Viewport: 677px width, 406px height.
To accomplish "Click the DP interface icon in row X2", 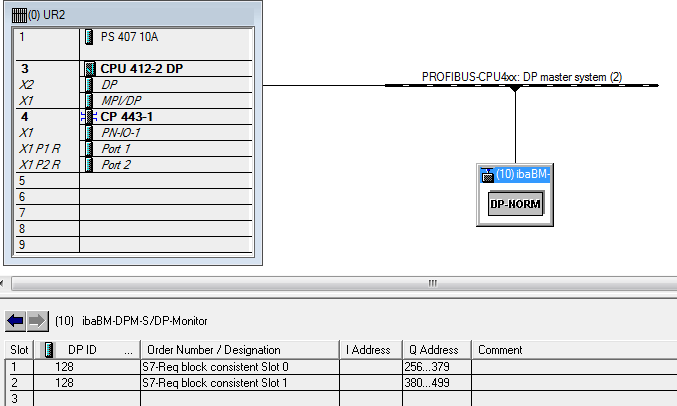I will [89, 85].
